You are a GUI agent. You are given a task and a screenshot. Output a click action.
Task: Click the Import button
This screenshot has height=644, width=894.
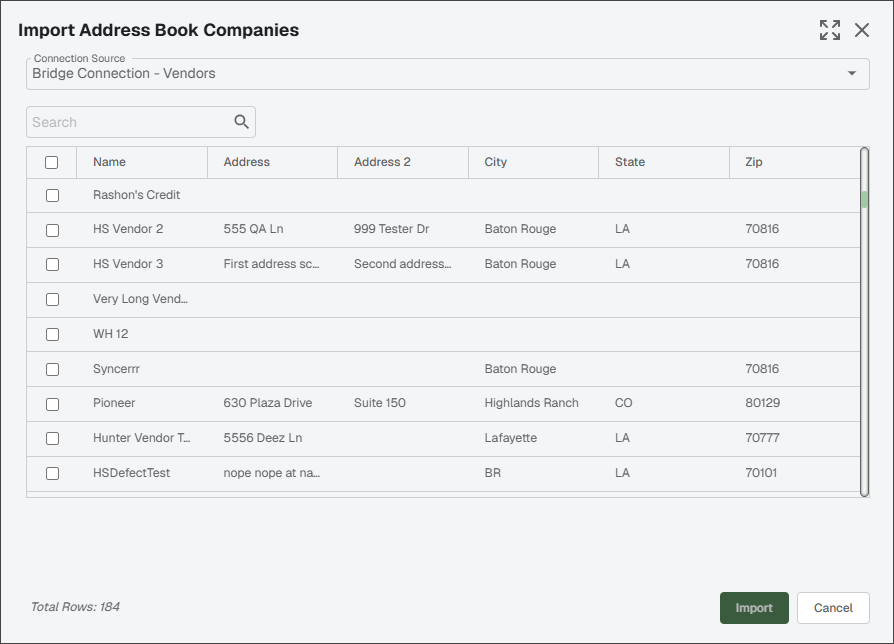click(x=754, y=608)
